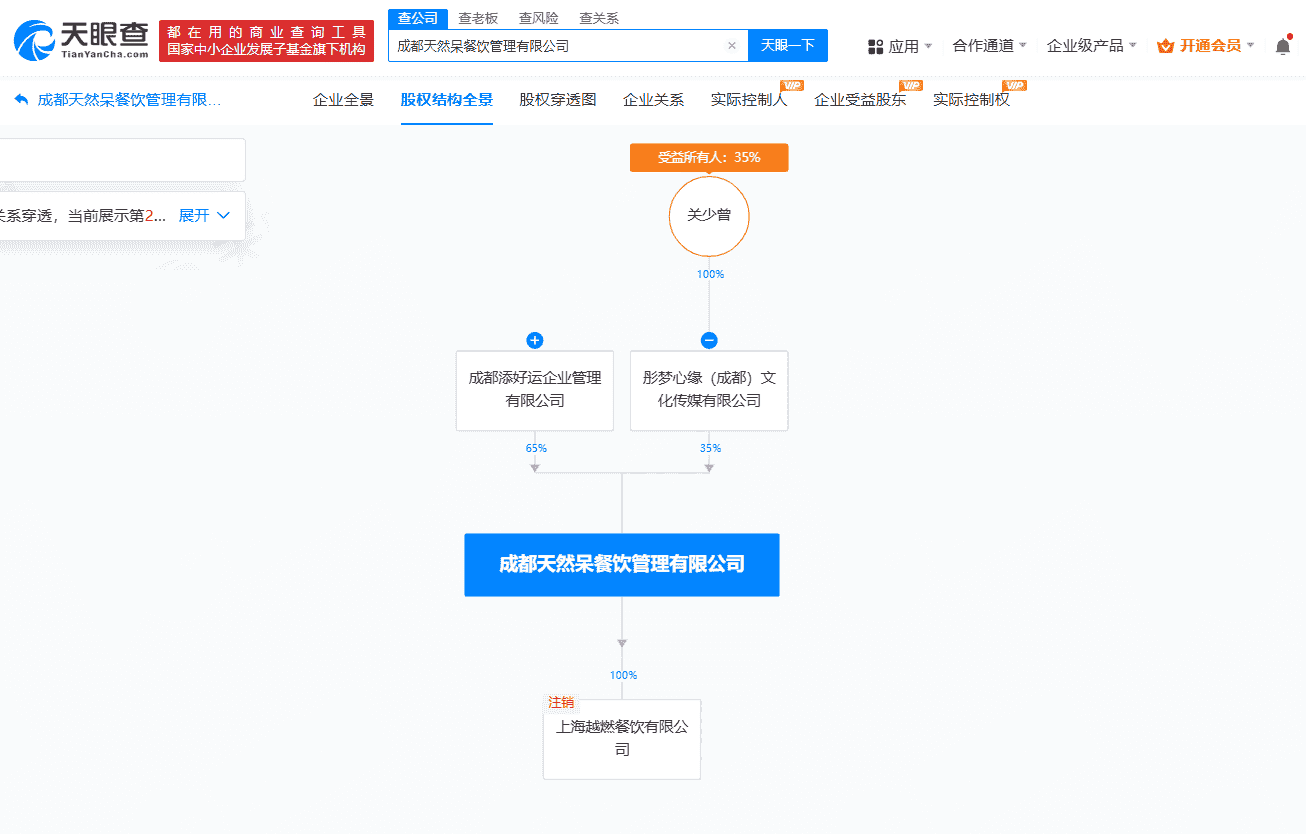Open the 合作通道 dropdown menu
The width and height of the screenshot is (1306, 834).
pyautogui.click(x=989, y=46)
